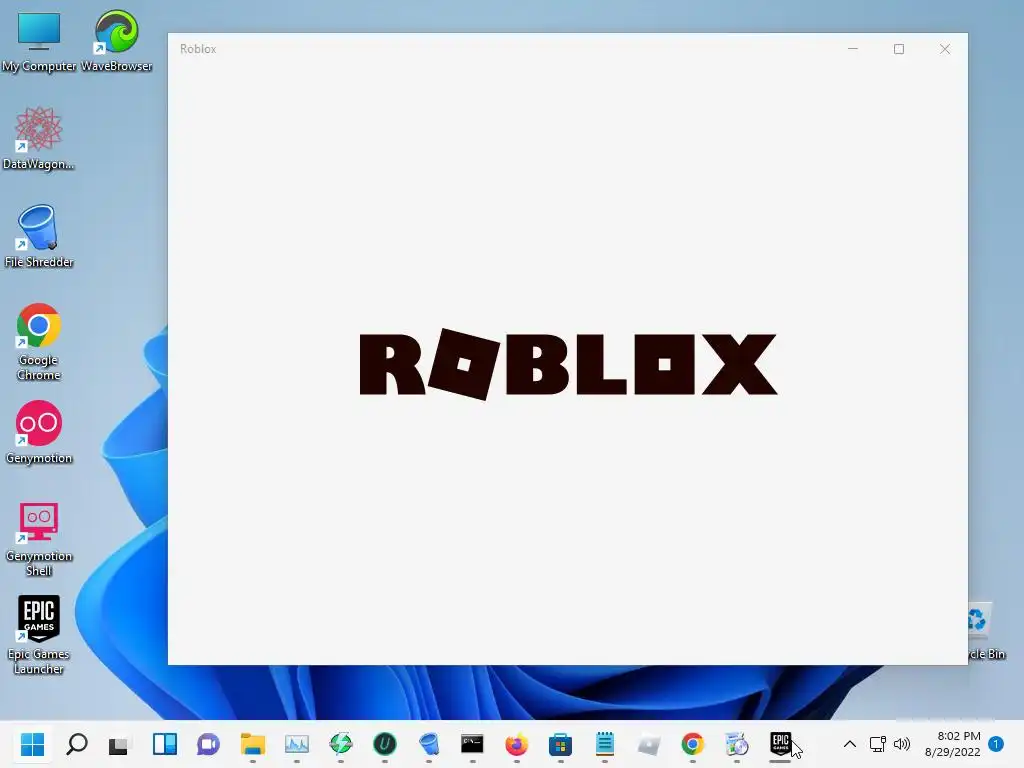The height and width of the screenshot is (768, 1024).
Task: Open File Explorer from the taskbar
Action: coord(253,744)
